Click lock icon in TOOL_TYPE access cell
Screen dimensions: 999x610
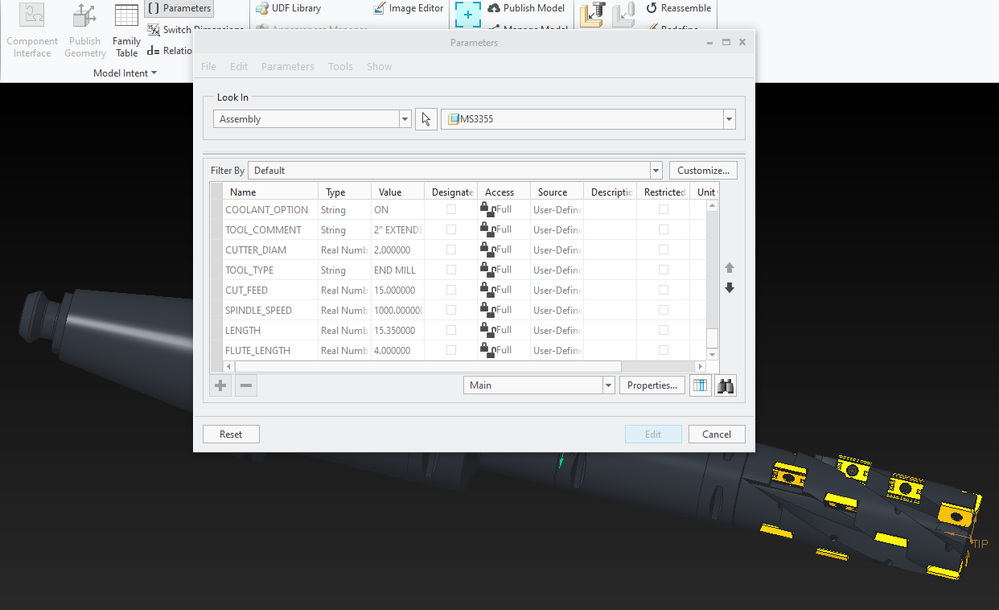[487, 270]
